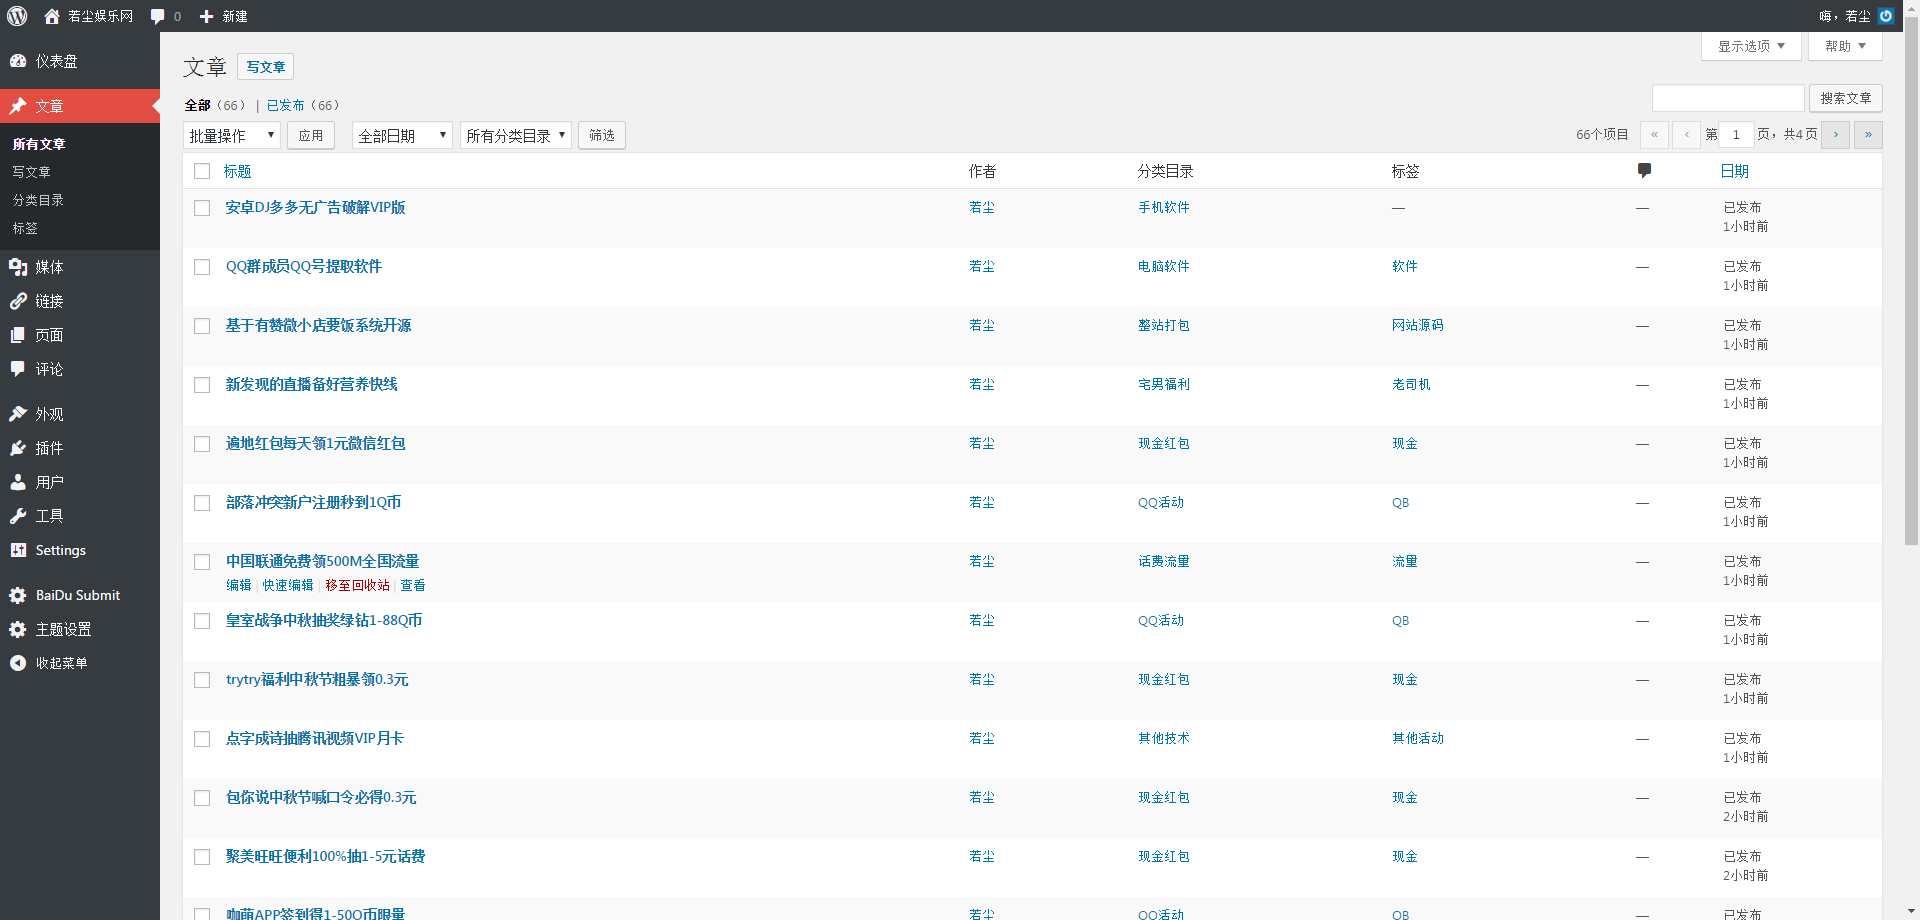
Task: Show the 全部 (66) filter view
Action: tap(214, 105)
